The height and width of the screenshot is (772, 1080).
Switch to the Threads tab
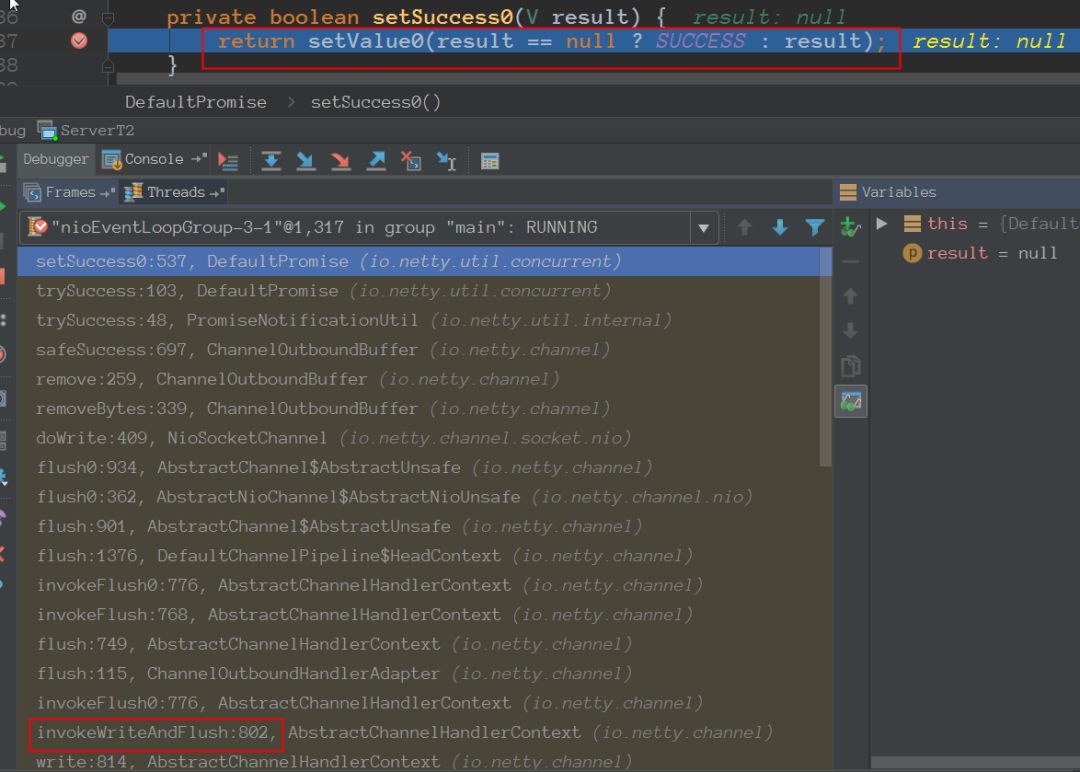[174, 192]
